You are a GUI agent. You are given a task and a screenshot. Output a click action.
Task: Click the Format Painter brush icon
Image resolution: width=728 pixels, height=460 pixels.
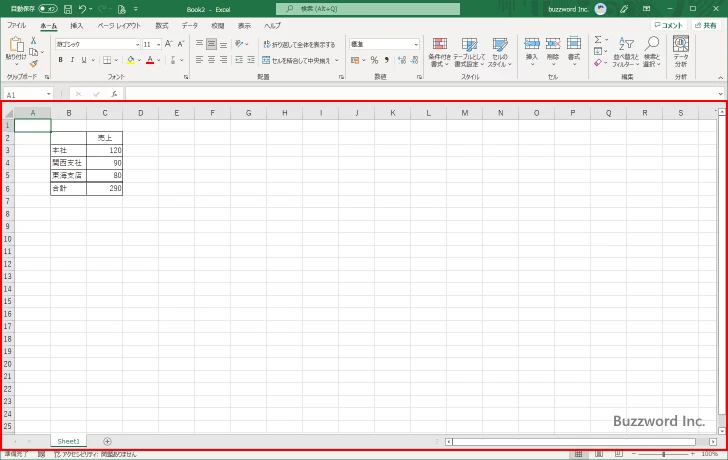33,63
